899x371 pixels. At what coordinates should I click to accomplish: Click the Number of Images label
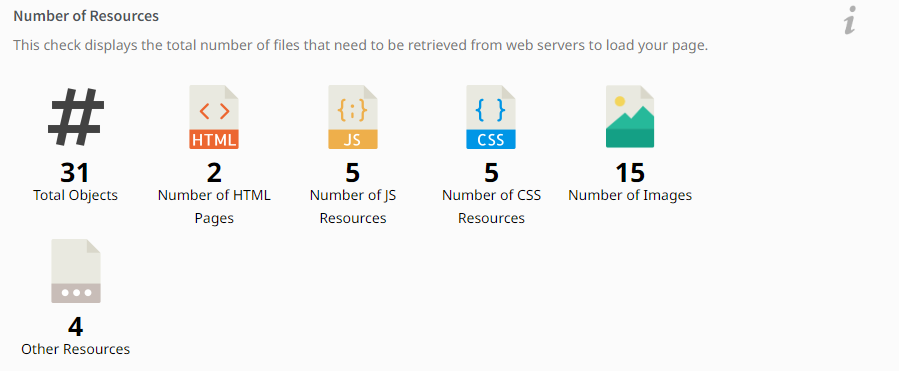coord(630,195)
